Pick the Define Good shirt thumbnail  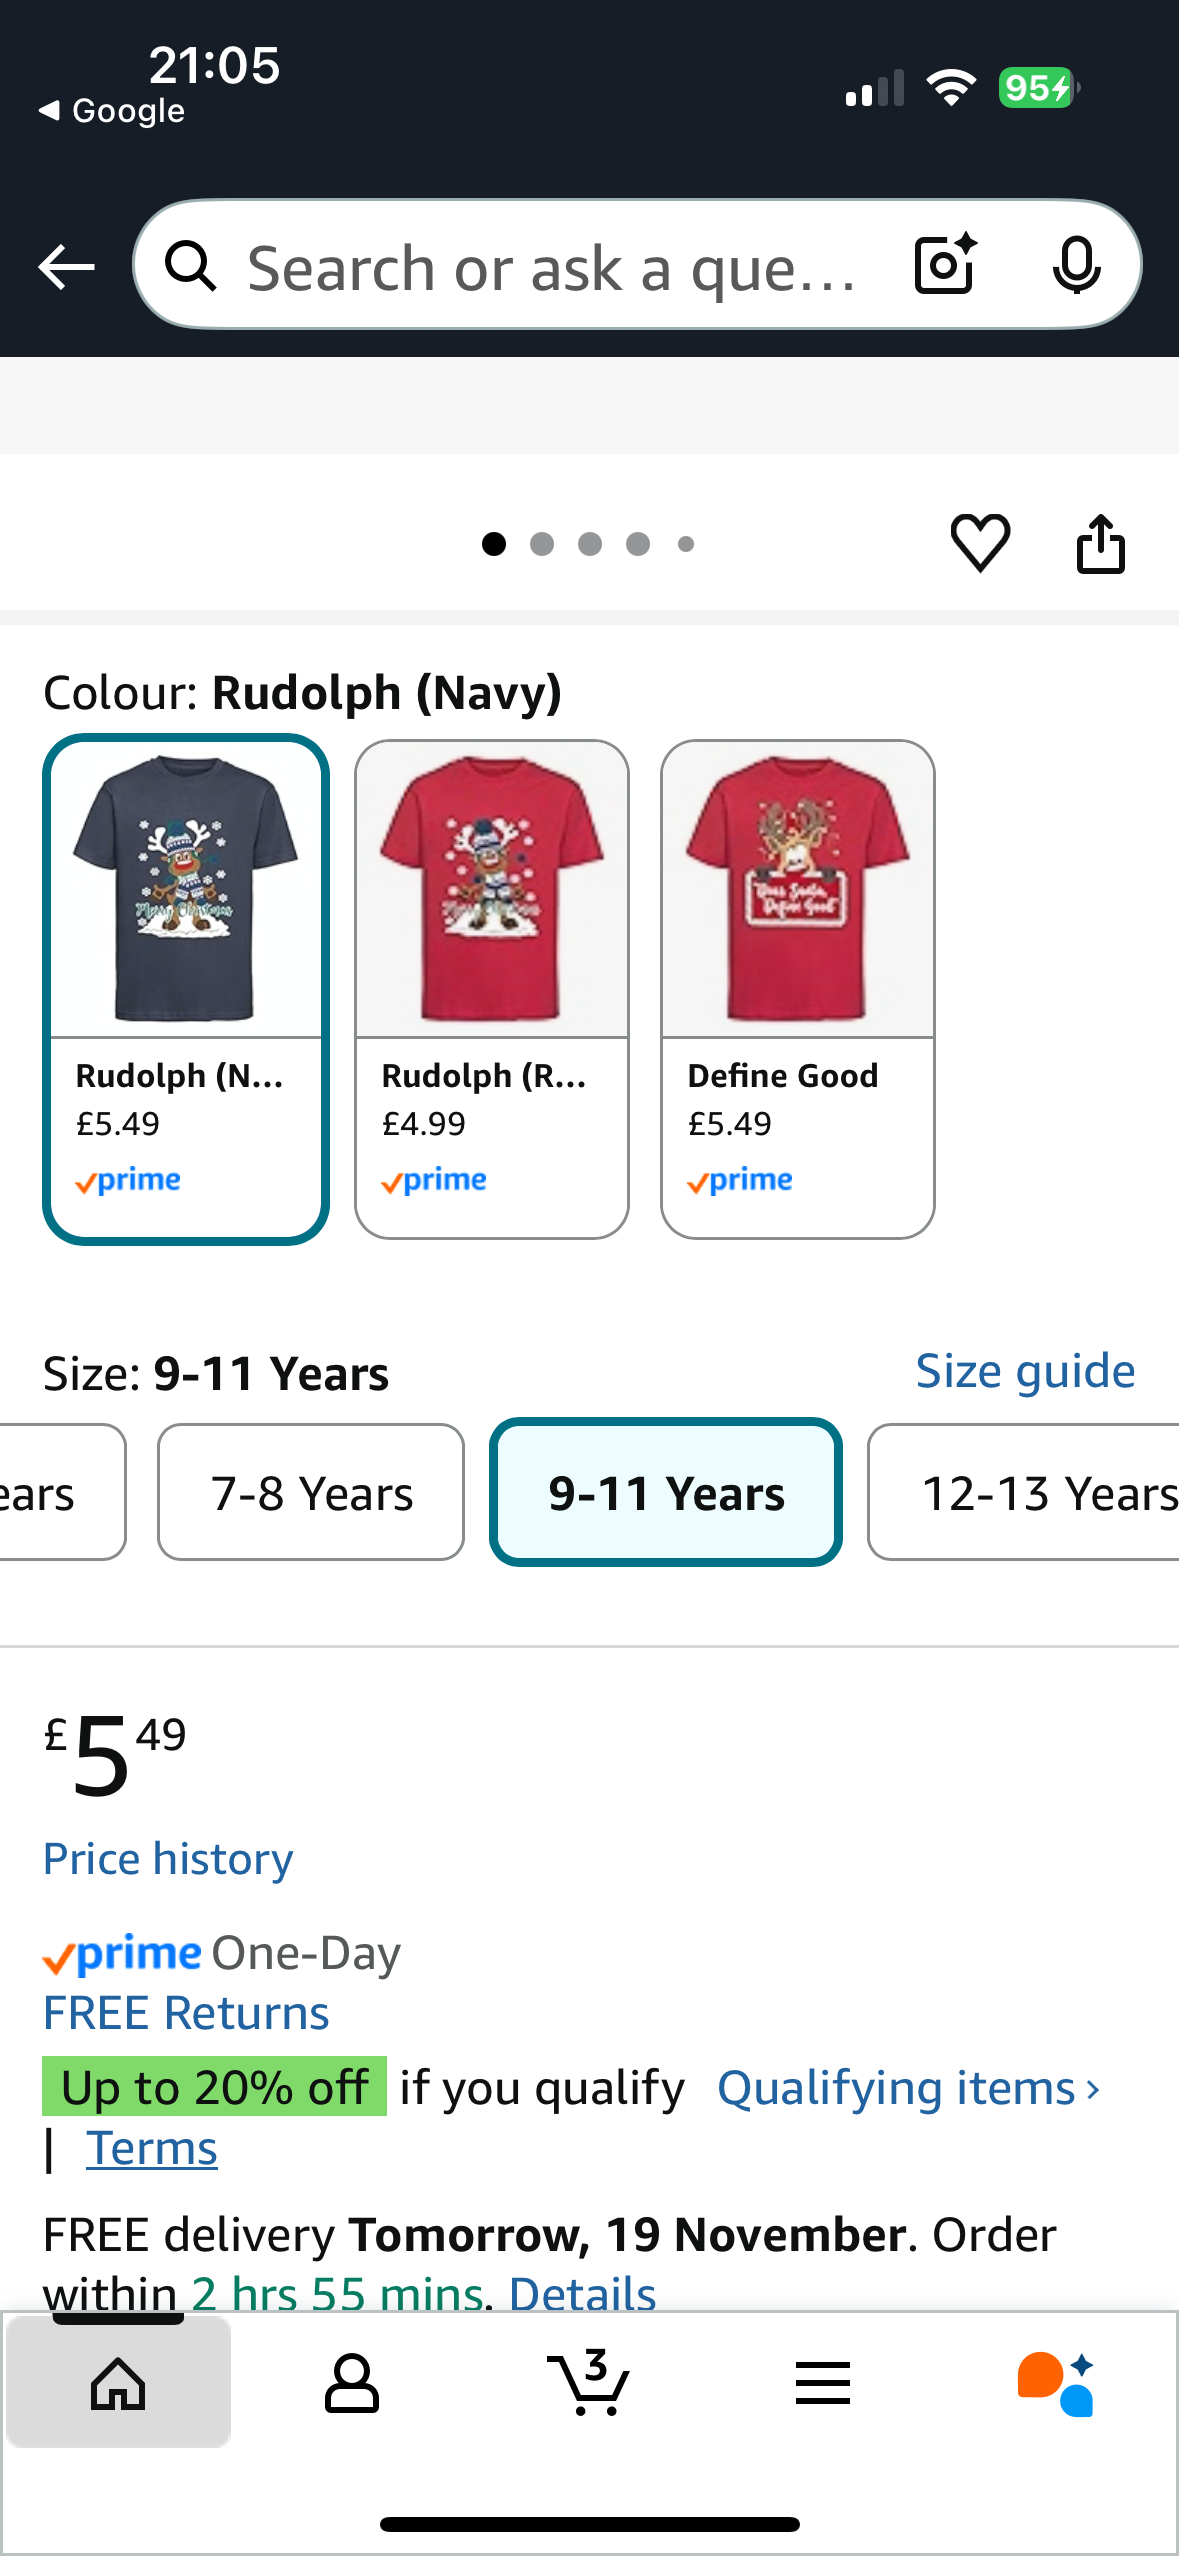[798, 988]
